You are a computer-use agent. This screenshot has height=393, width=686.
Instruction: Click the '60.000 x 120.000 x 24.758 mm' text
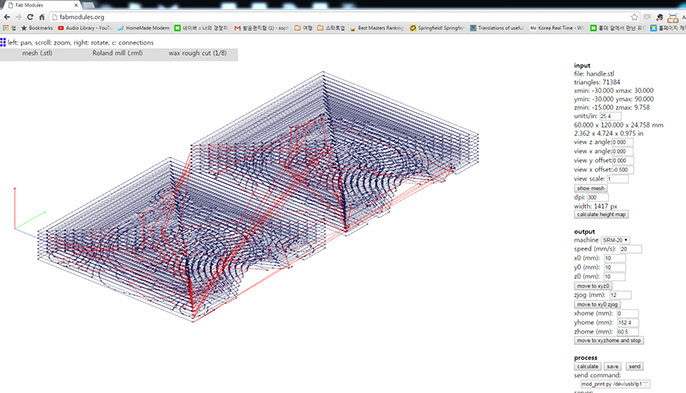[x=619, y=125]
